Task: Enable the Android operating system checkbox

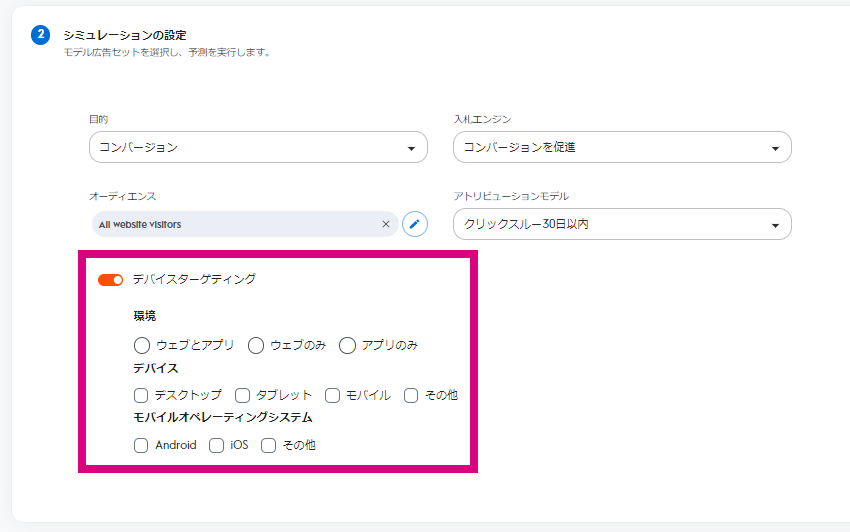Action: [x=141, y=445]
